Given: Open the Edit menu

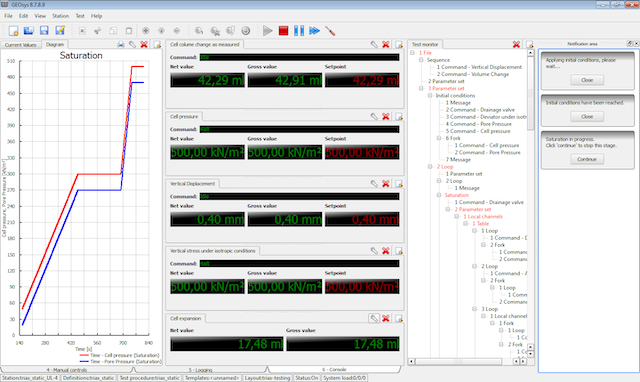Looking at the screenshot, I should pyautogui.click(x=24, y=16).
